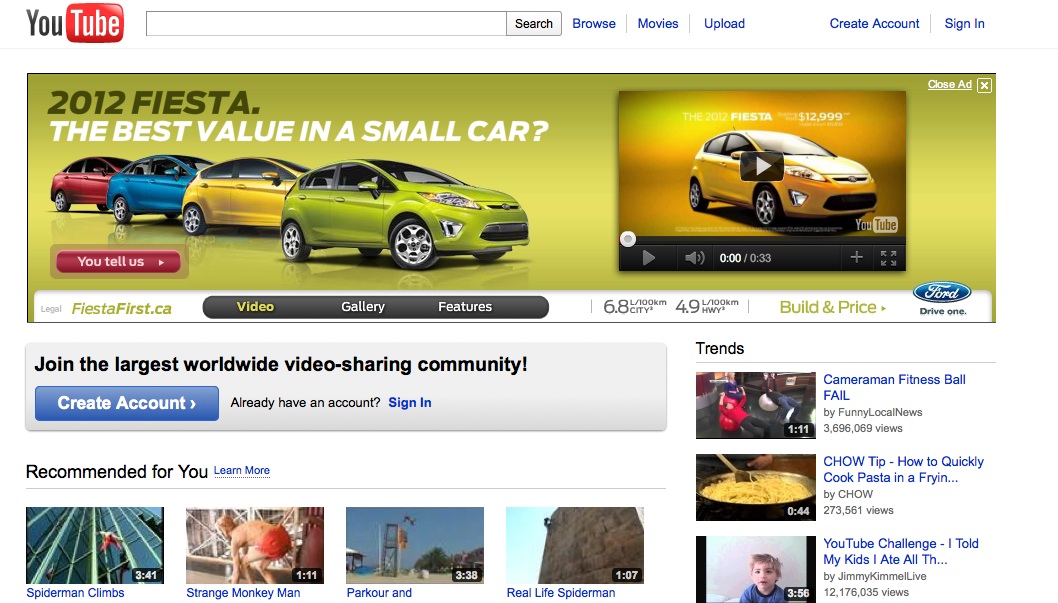Open the Browse menu link

[594, 24]
